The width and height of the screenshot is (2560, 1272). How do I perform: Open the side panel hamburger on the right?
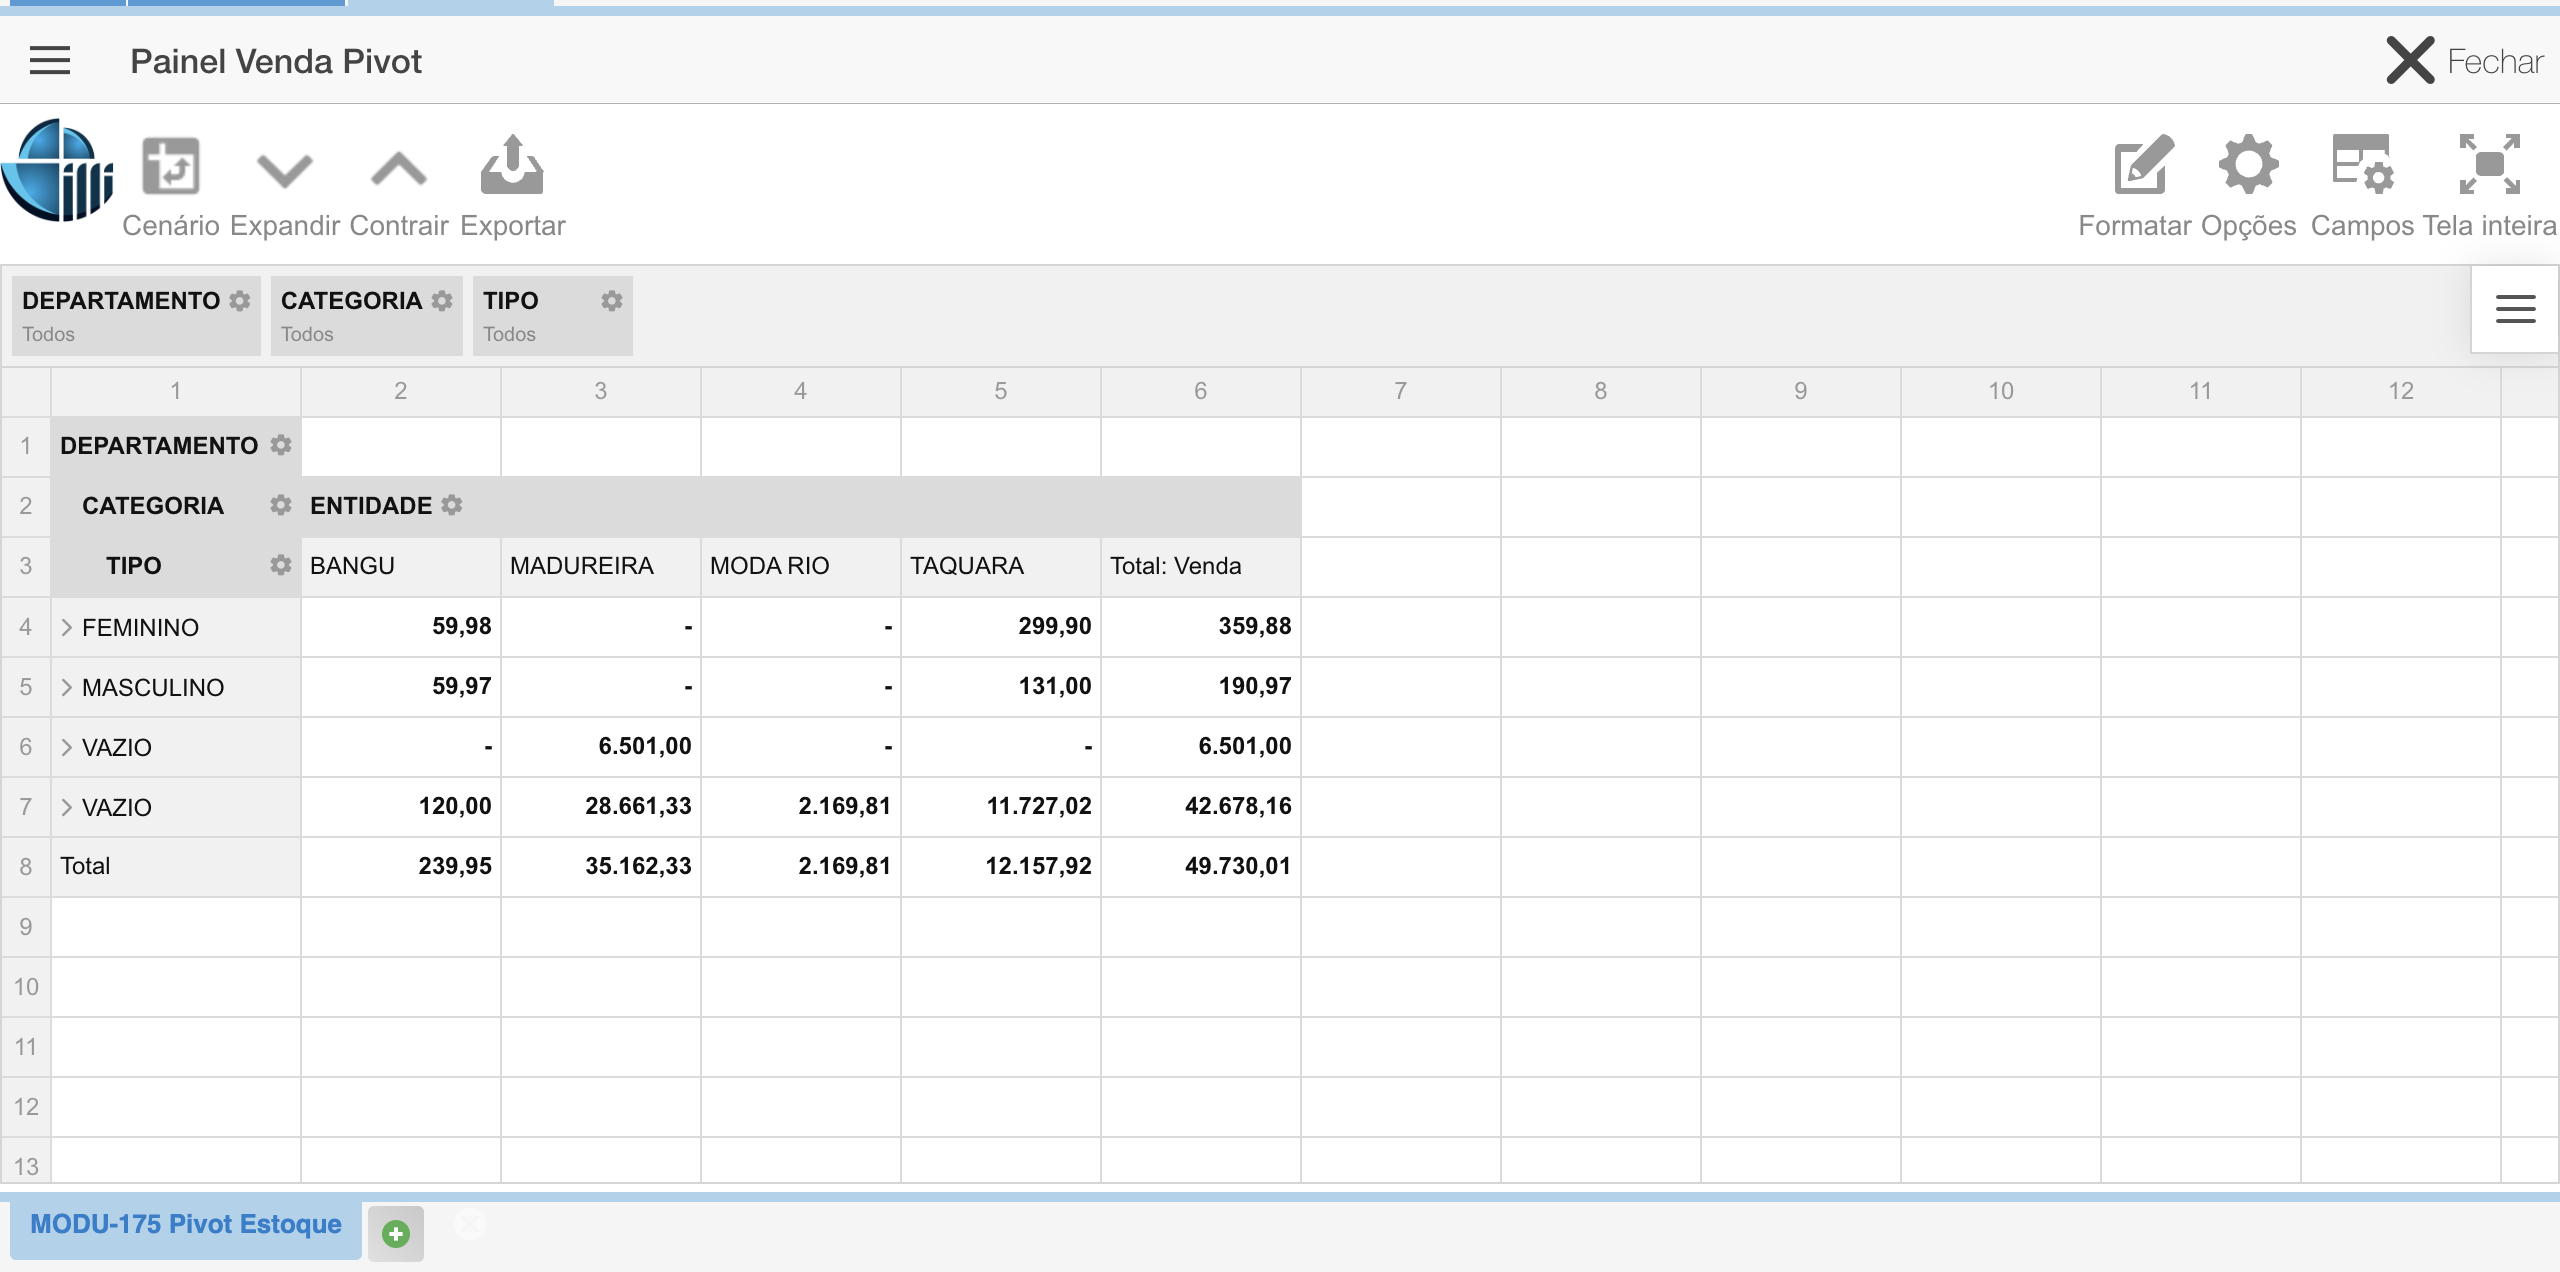(2515, 309)
